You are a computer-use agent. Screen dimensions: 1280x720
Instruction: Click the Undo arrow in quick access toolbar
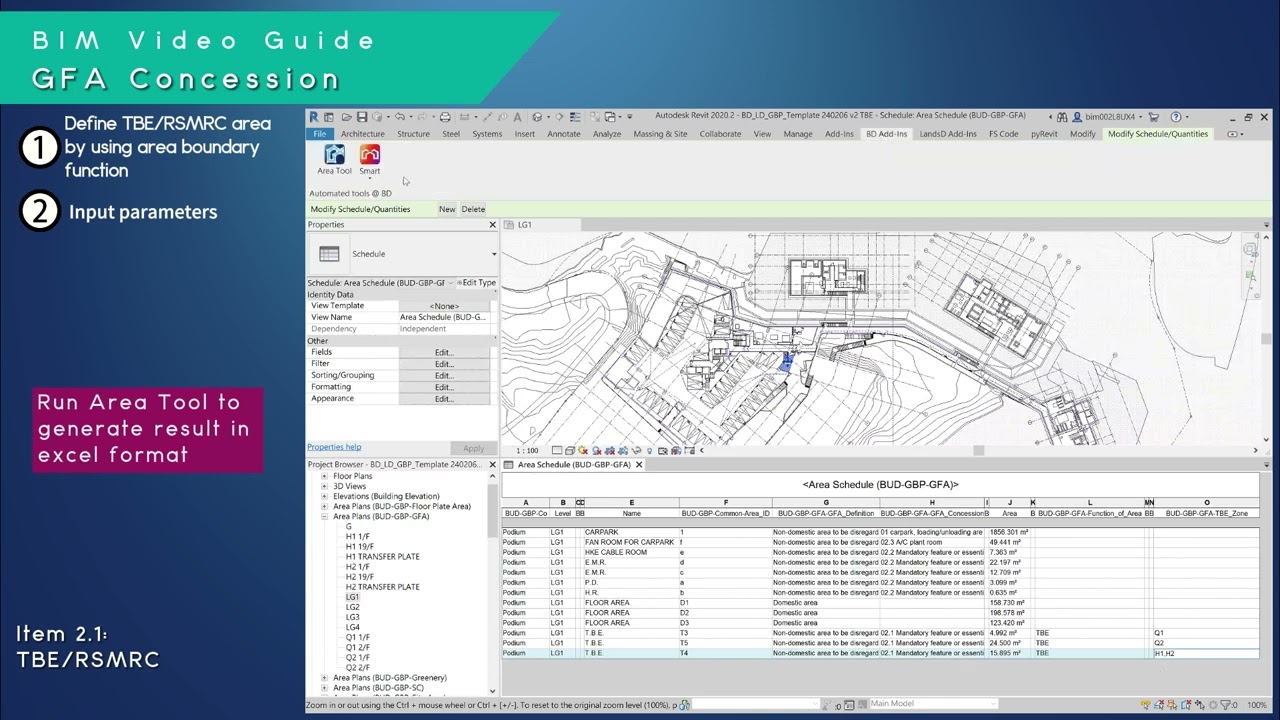pos(399,117)
